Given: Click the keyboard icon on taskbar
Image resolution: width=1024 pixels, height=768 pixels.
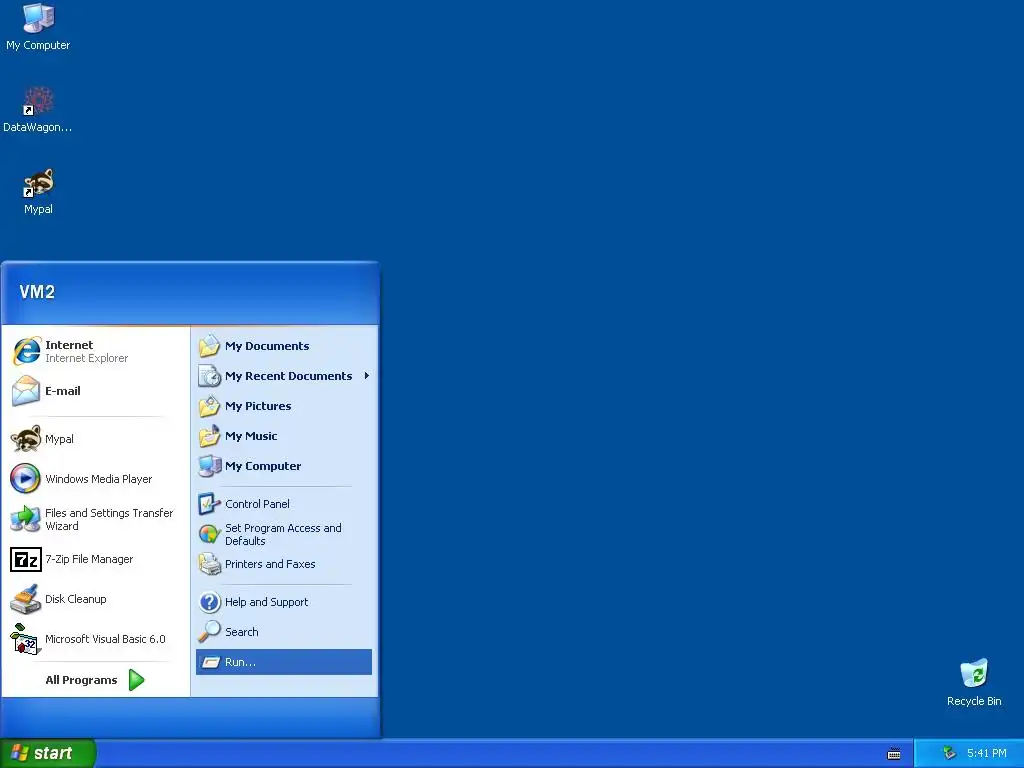Looking at the screenshot, I should [x=894, y=754].
